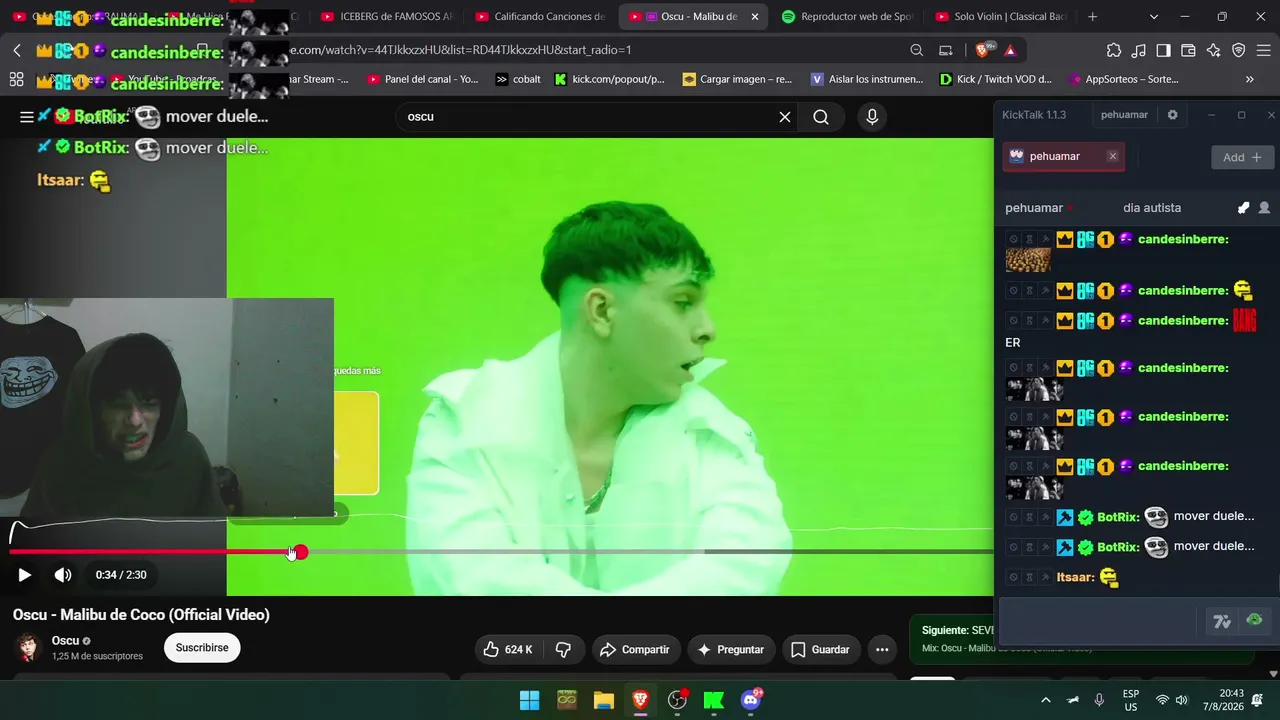
Task: Open the Brave Shields icon
Action: pos(984,50)
